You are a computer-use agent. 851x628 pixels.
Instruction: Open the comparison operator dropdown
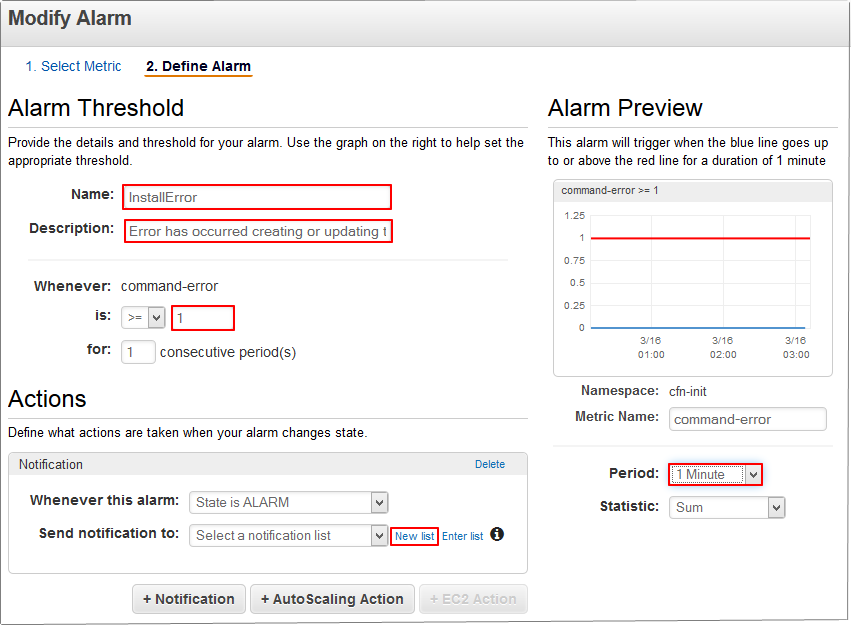(x=143, y=318)
